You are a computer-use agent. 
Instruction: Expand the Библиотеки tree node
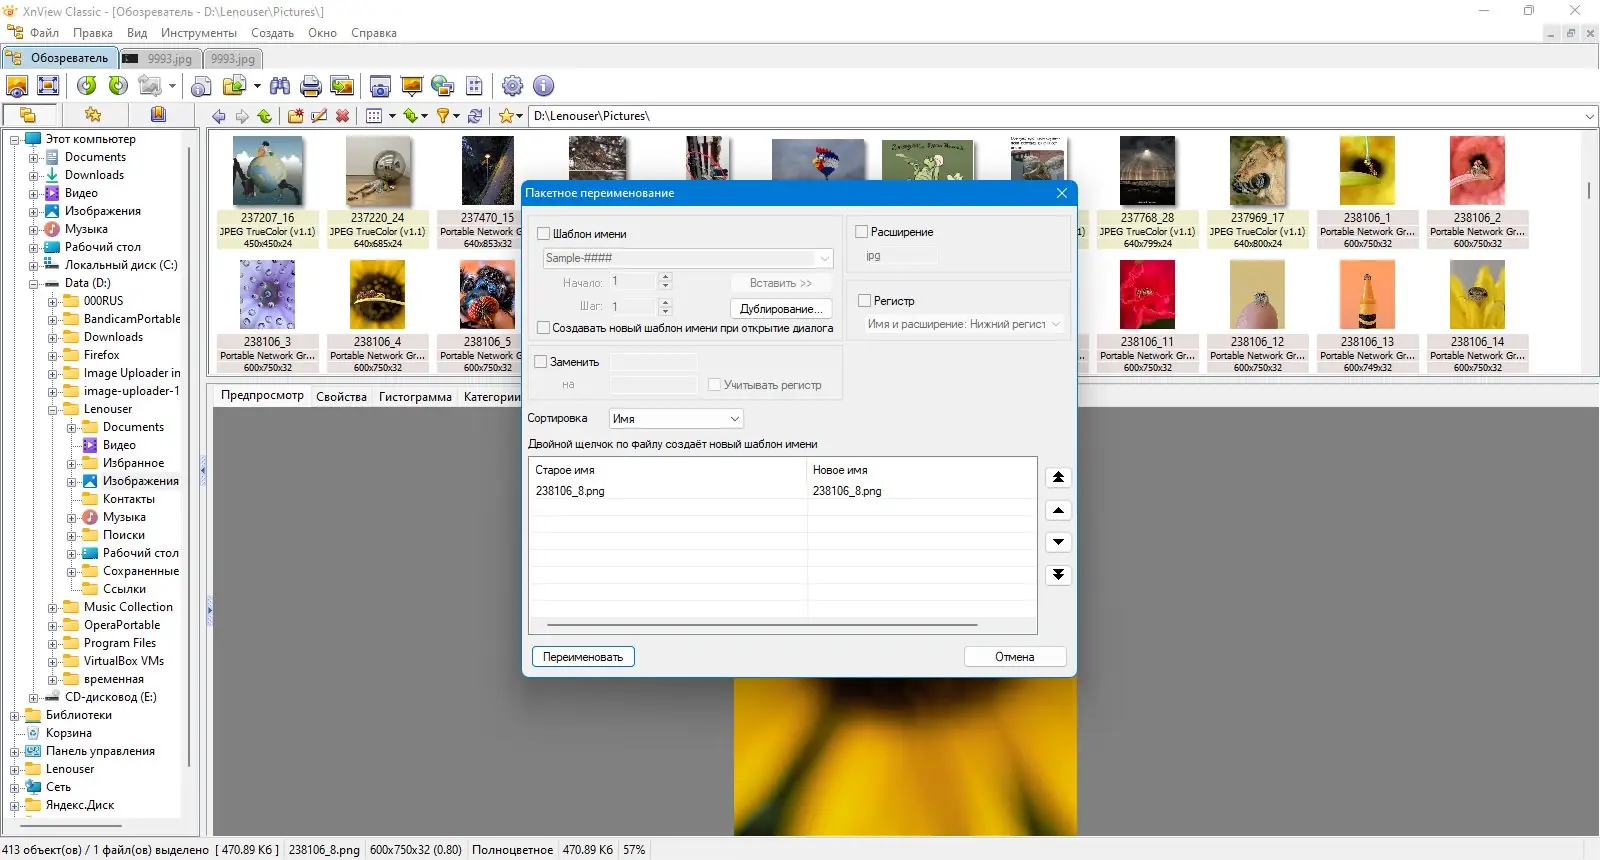pos(15,716)
